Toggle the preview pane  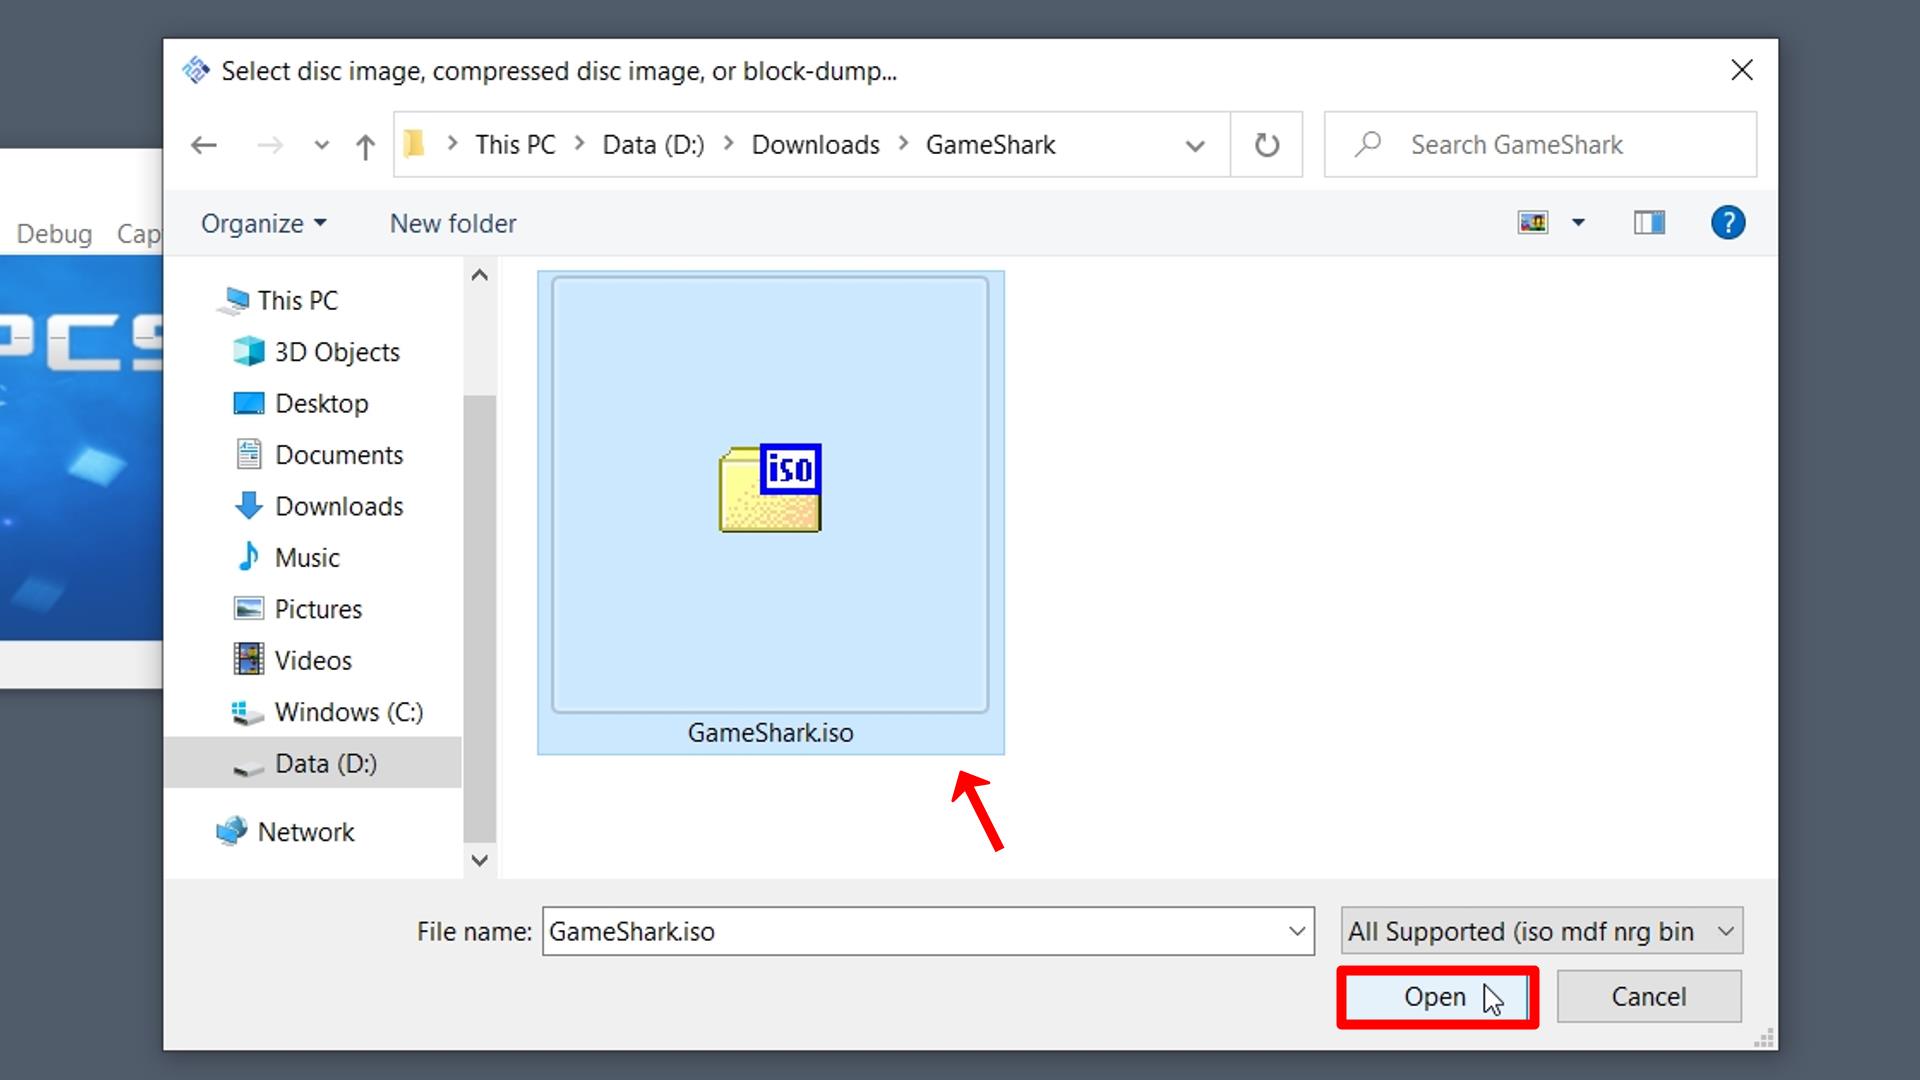[x=1649, y=222]
